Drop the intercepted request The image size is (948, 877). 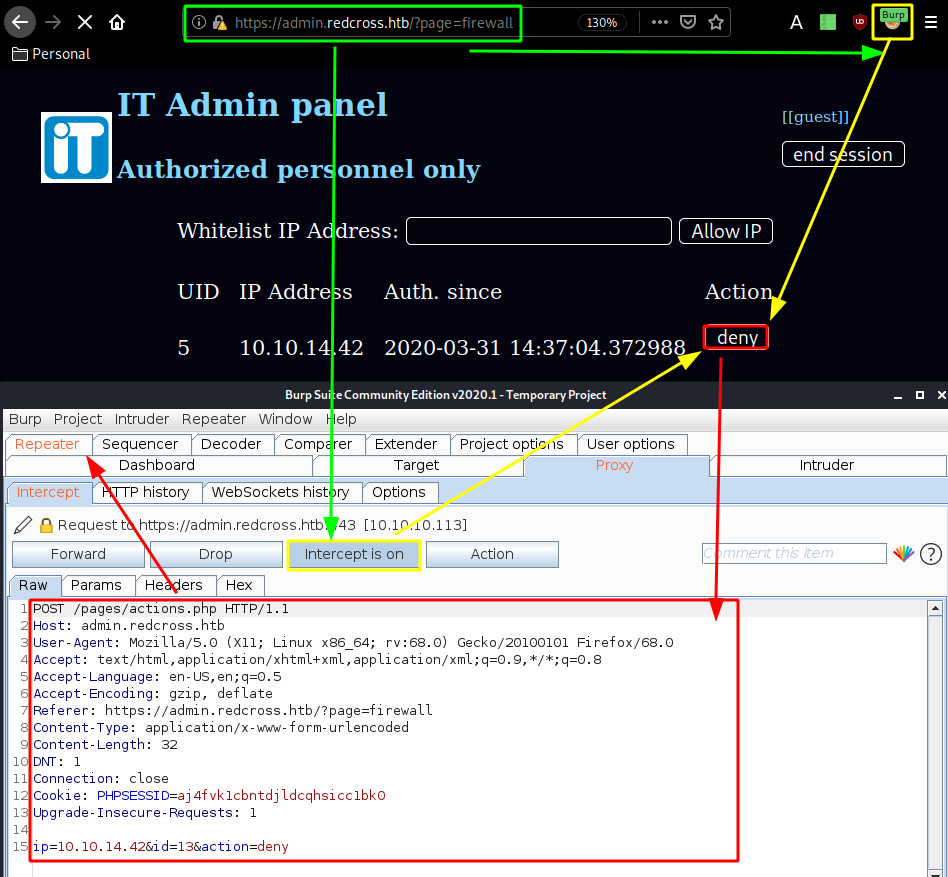(216, 554)
